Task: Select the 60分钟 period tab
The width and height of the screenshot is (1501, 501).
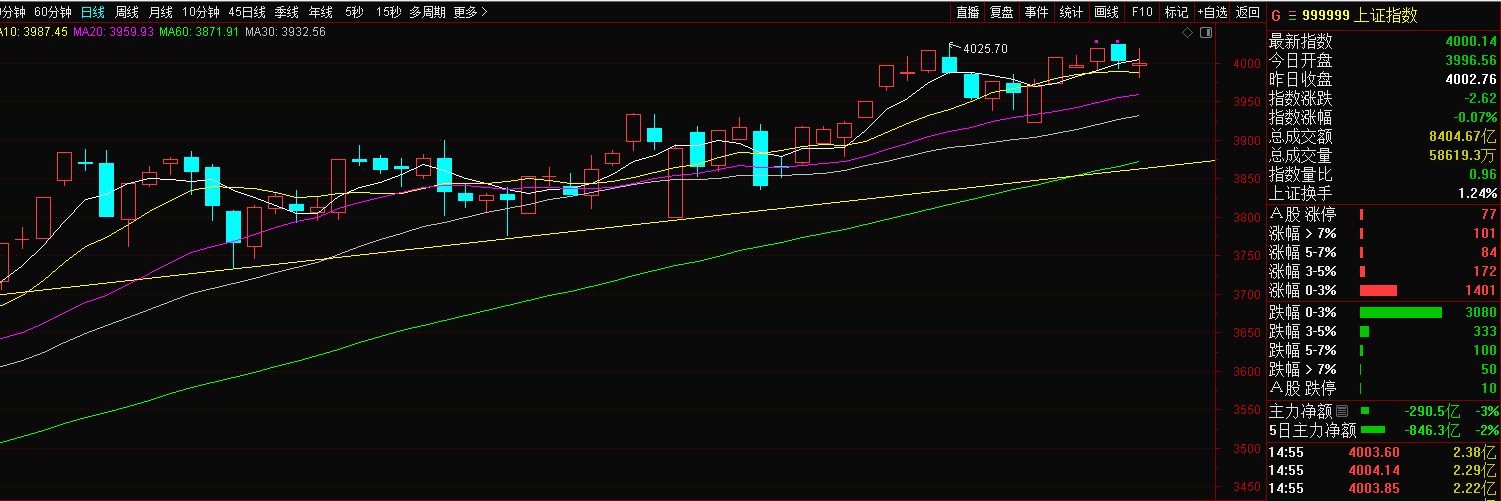Action: coord(52,12)
